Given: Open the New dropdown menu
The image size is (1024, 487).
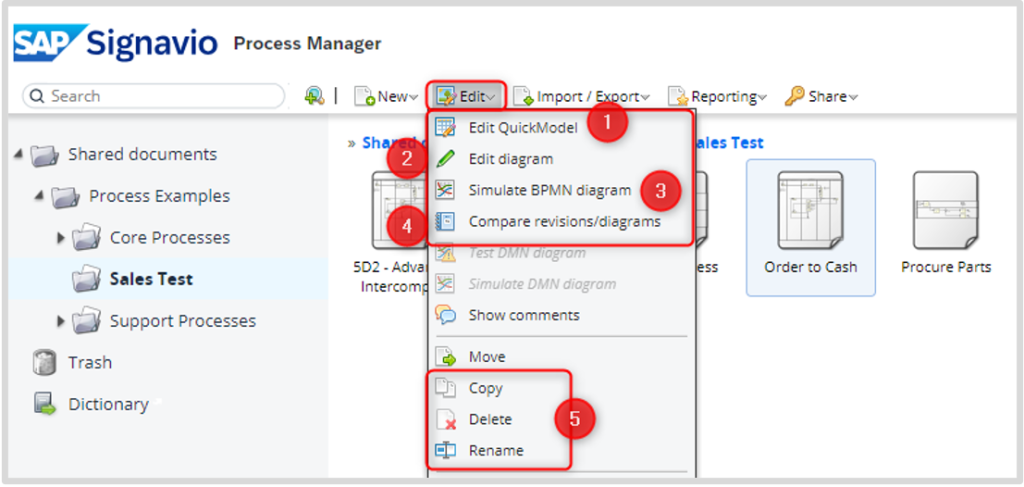Looking at the screenshot, I should coord(386,97).
